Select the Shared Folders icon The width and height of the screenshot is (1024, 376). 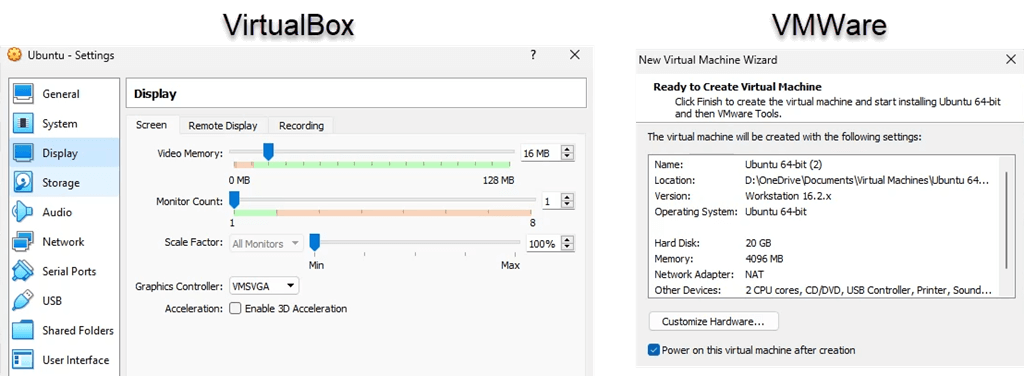tap(24, 330)
